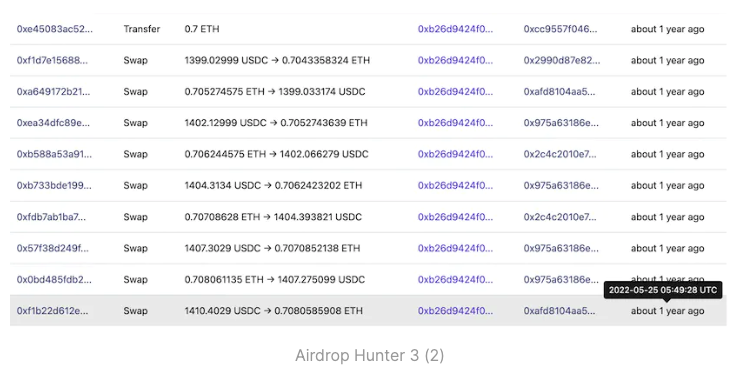
Task: Click the Airdrop Hunter 3 (2) caption
Action: tap(369, 355)
